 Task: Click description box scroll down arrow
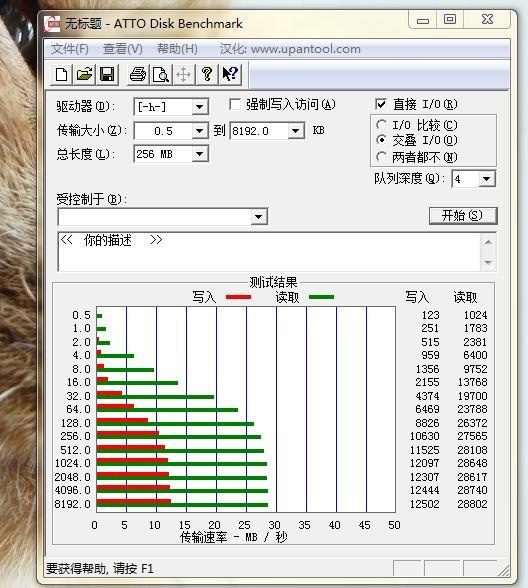(x=488, y=262)
